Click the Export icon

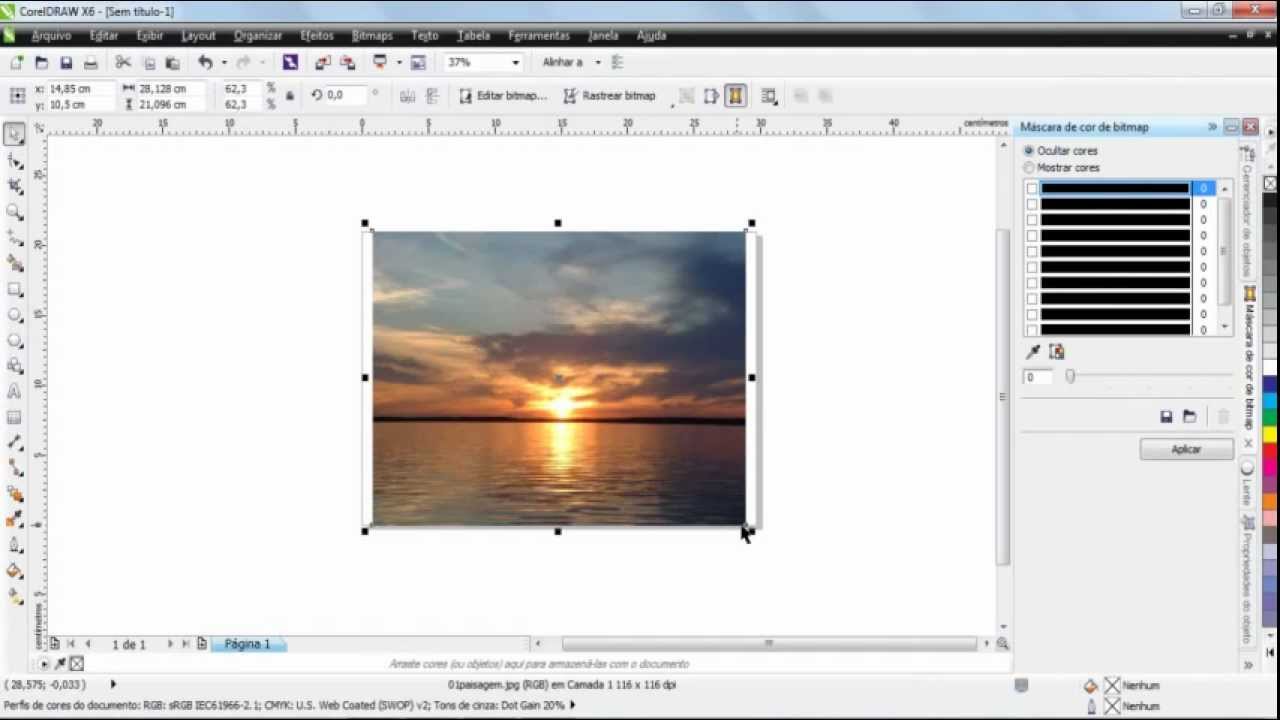(x=347, y=62)
